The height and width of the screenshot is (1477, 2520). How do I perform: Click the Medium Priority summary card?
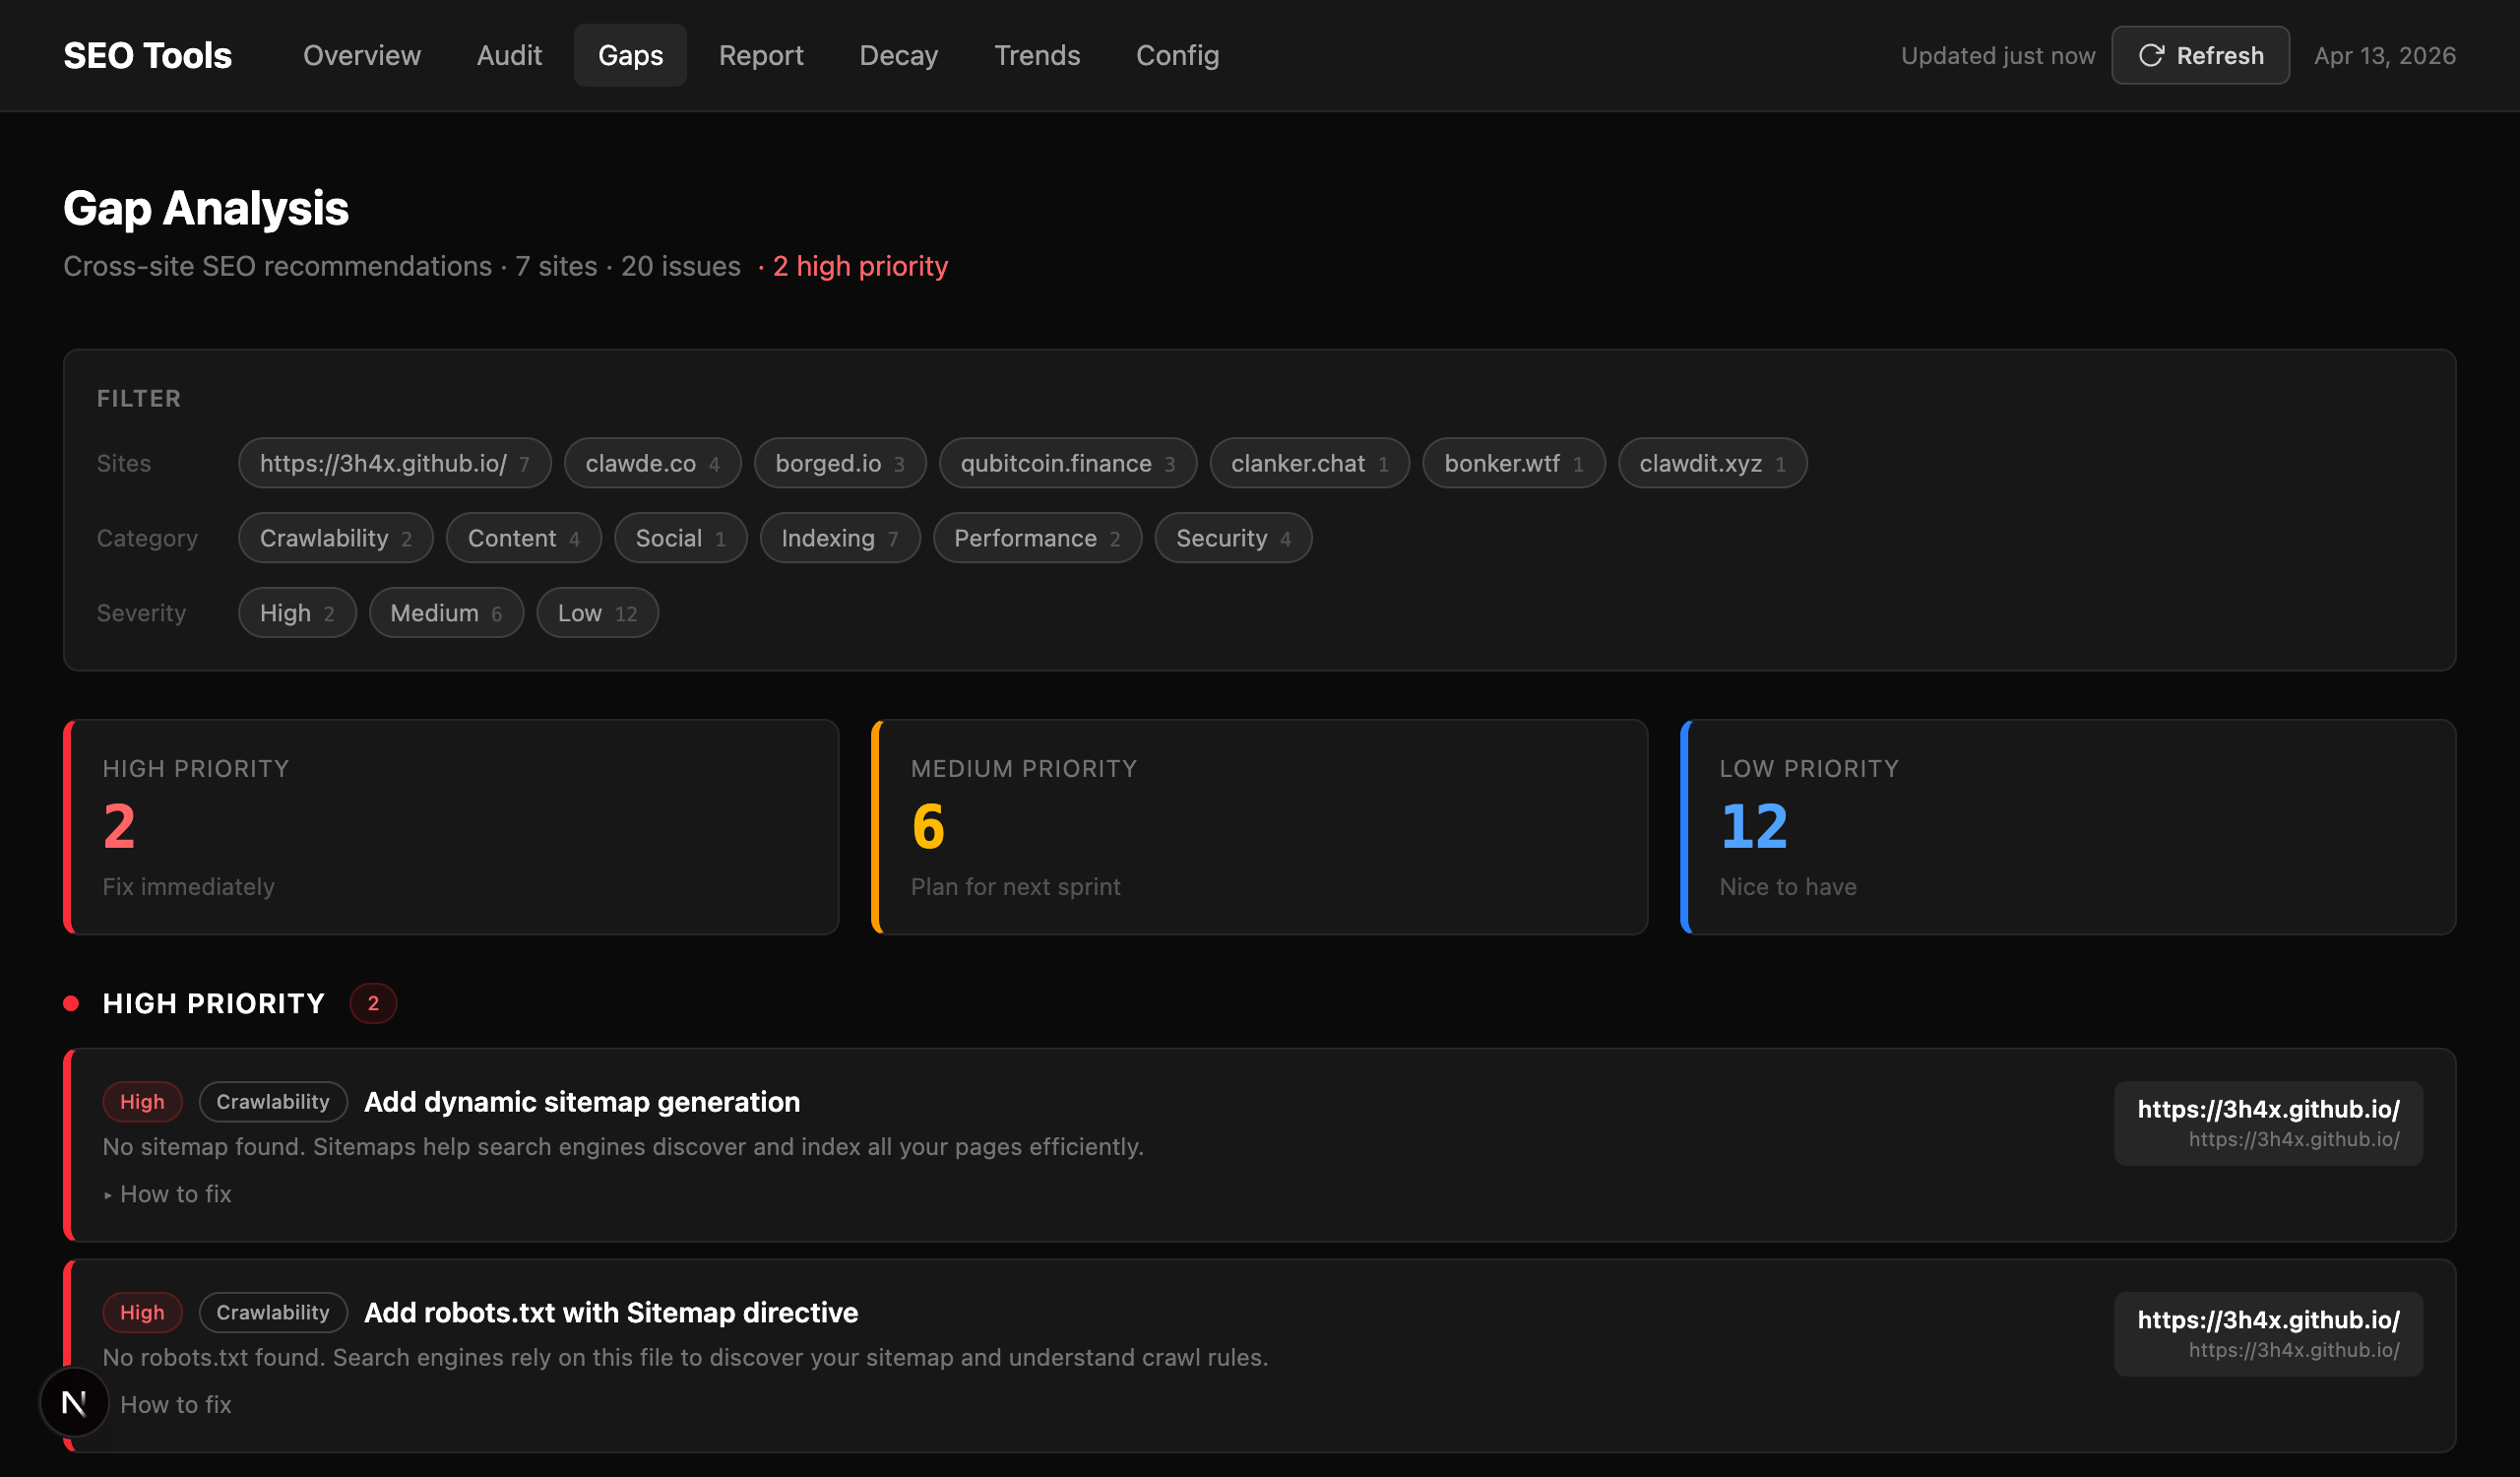pos(1259,827)
